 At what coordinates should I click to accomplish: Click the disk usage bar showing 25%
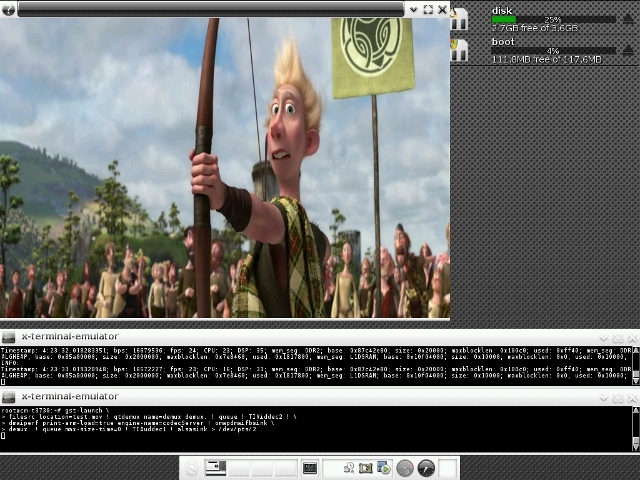point(553,19)
